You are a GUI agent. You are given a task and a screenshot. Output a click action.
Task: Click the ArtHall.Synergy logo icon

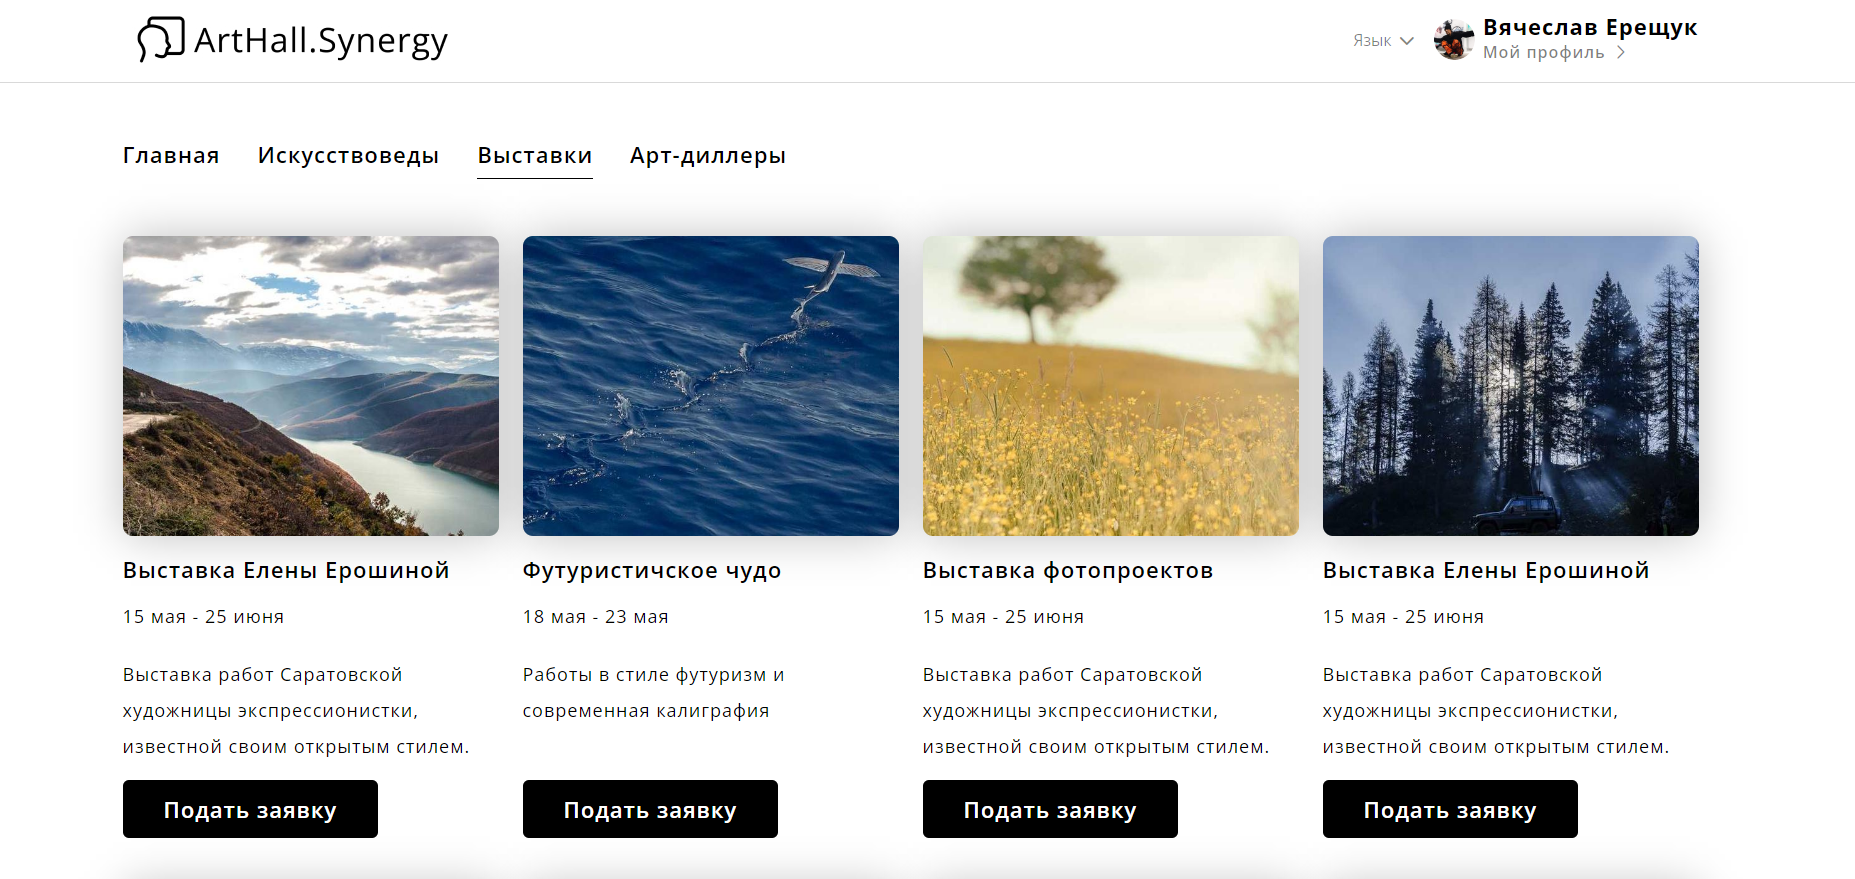[x=160, y=40]
